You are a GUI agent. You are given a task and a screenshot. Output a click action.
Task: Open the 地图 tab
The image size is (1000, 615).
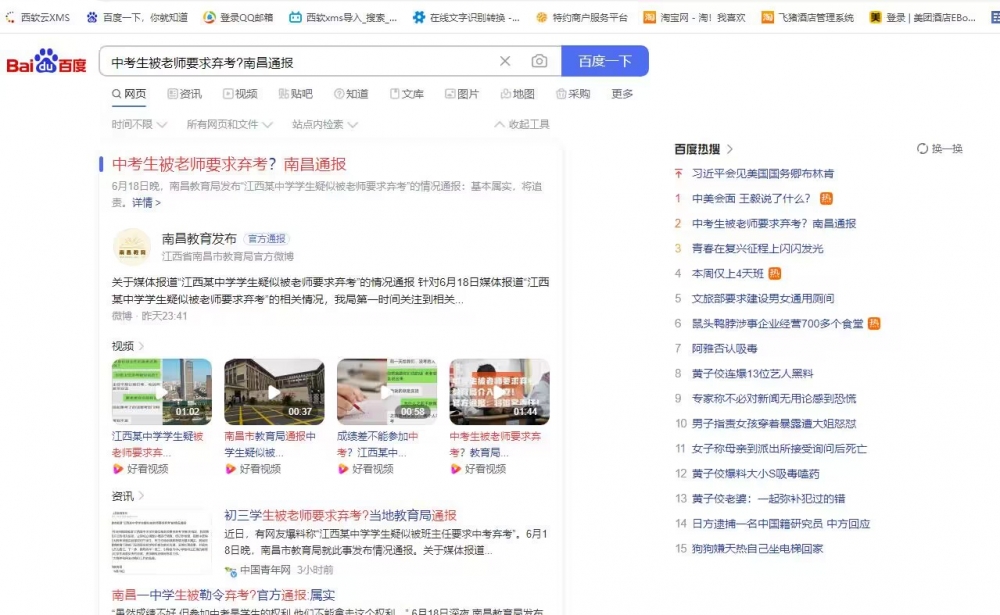tap(517, 94)
